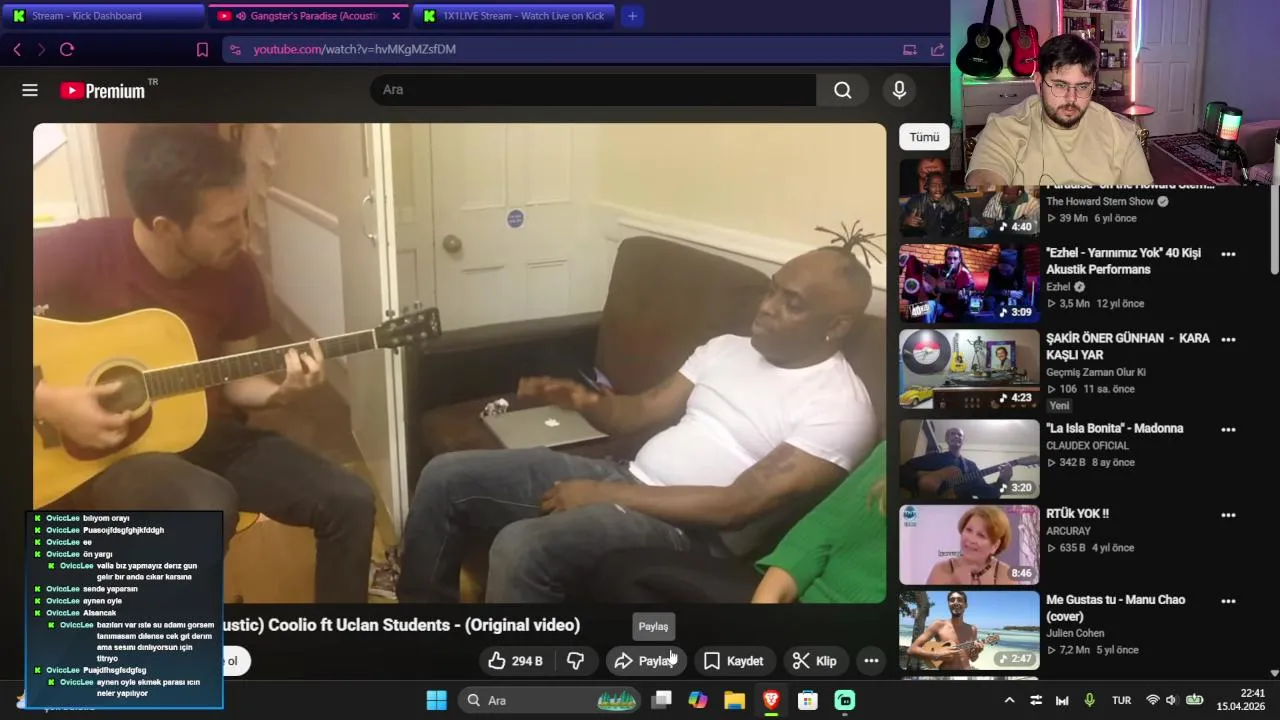Open 'RTÜK YOK !!' video title
Image resolution: width=1280 pixels, height=720 pixels.
point(1077,514)
